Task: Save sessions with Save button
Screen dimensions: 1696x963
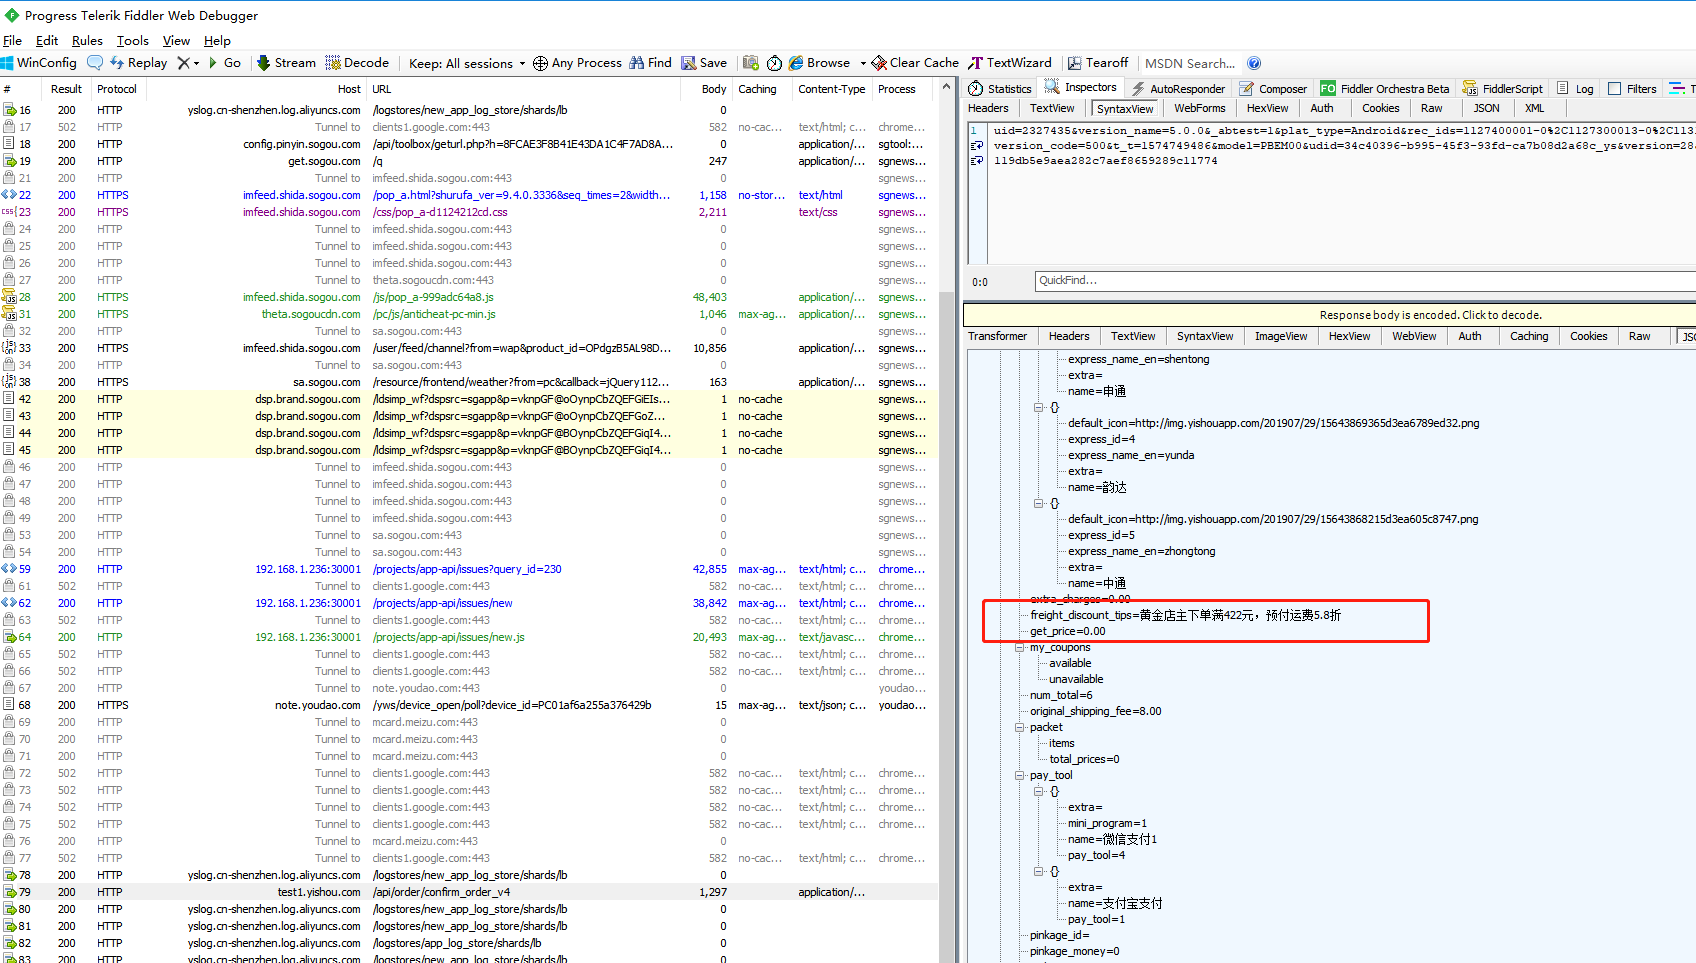Action: (x=704, y=62)
